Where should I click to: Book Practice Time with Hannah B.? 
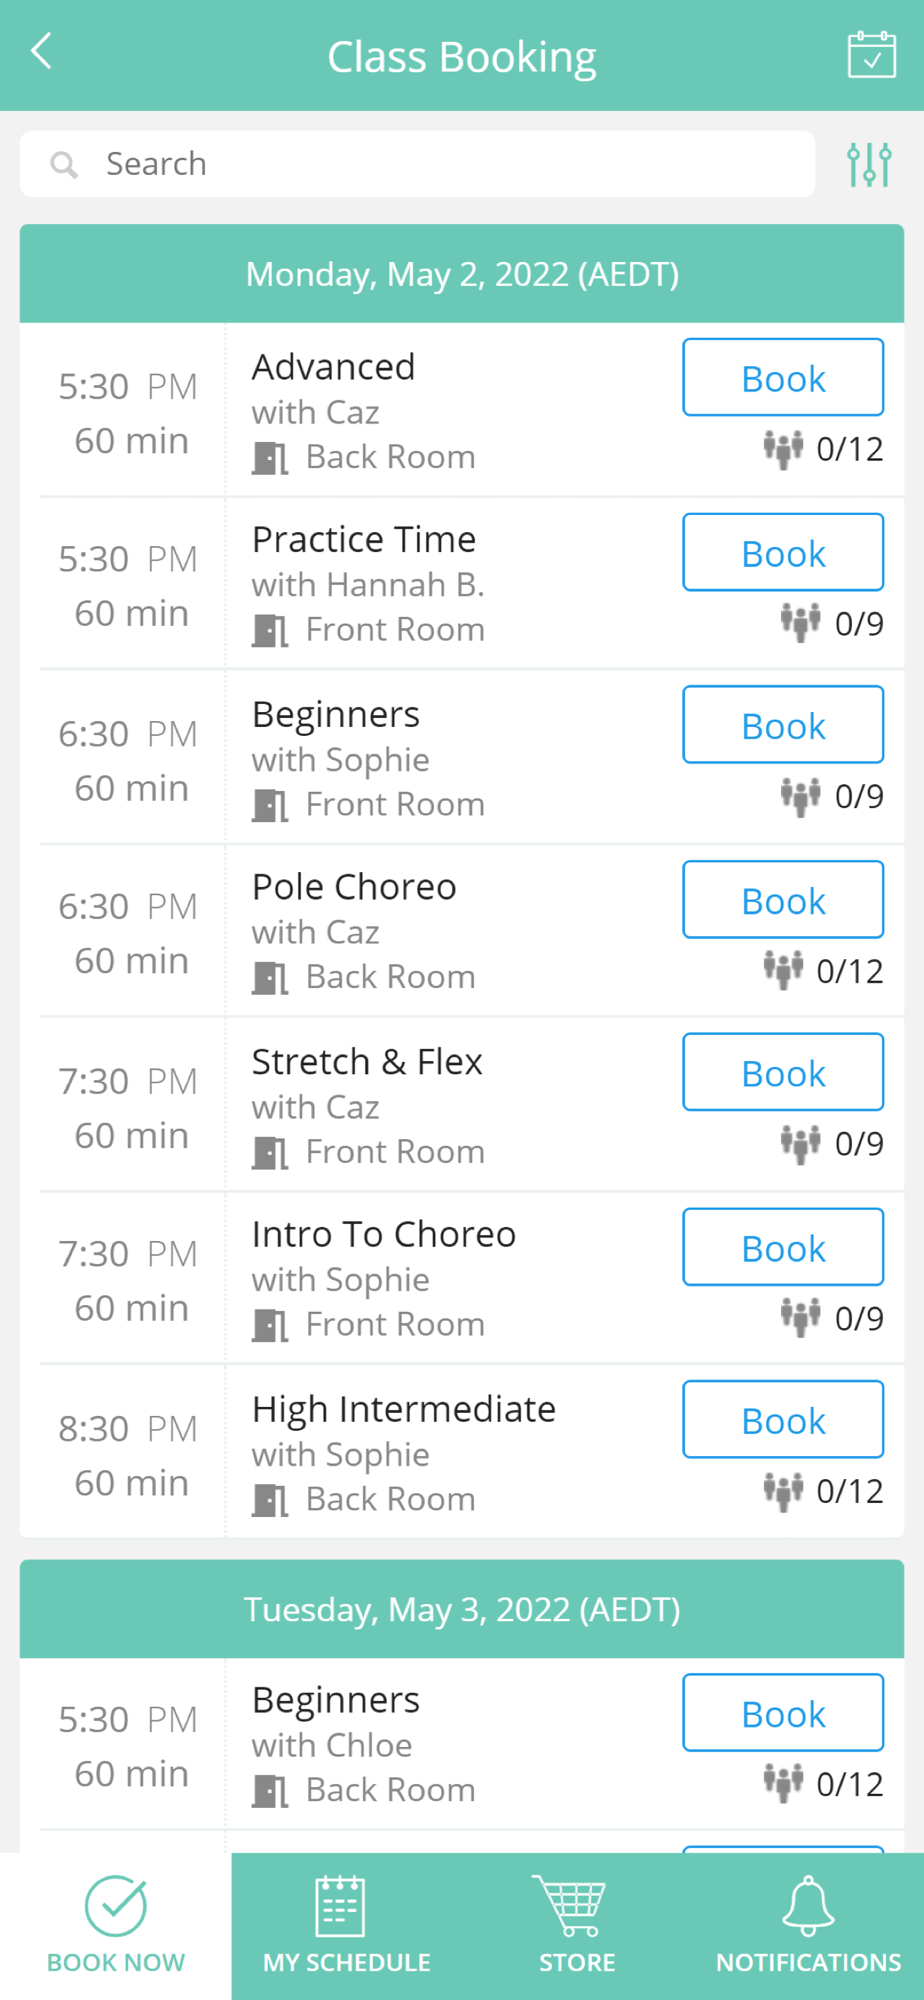click(x=783, y=552)
